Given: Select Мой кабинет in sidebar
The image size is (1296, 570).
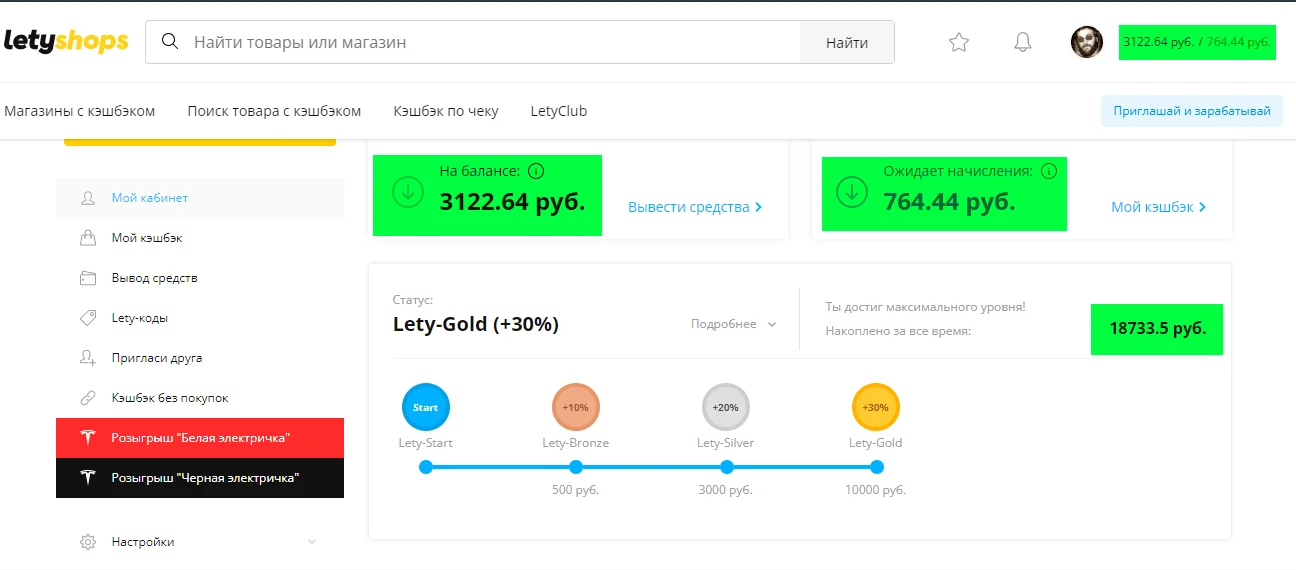Looking at the screenshot, I should 200,198.
